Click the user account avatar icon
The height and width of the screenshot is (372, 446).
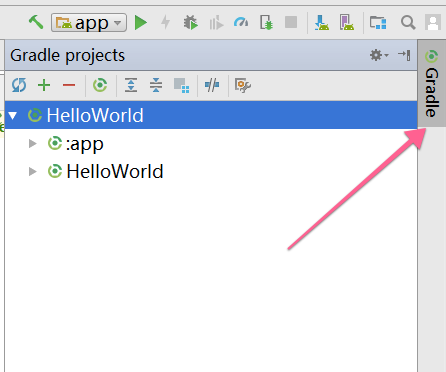point(433,22)
